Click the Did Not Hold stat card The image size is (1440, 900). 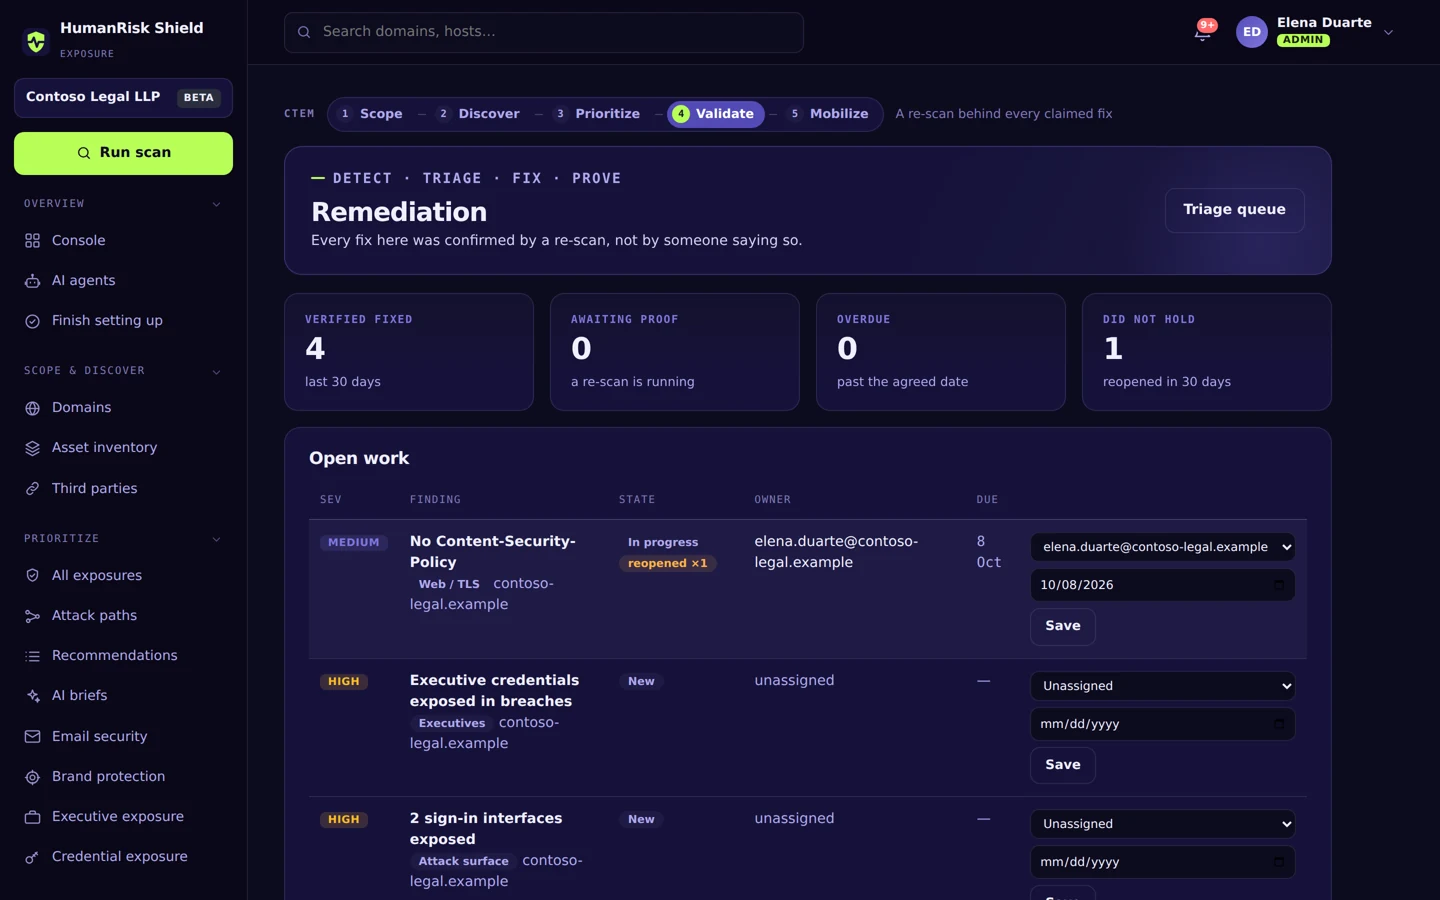click(x=1207, y=352)
